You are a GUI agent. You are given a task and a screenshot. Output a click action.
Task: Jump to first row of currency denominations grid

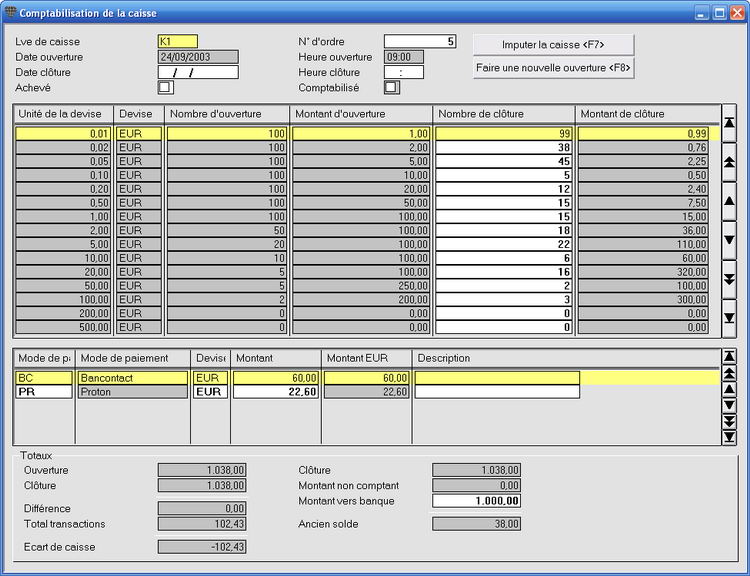[729, 122]
